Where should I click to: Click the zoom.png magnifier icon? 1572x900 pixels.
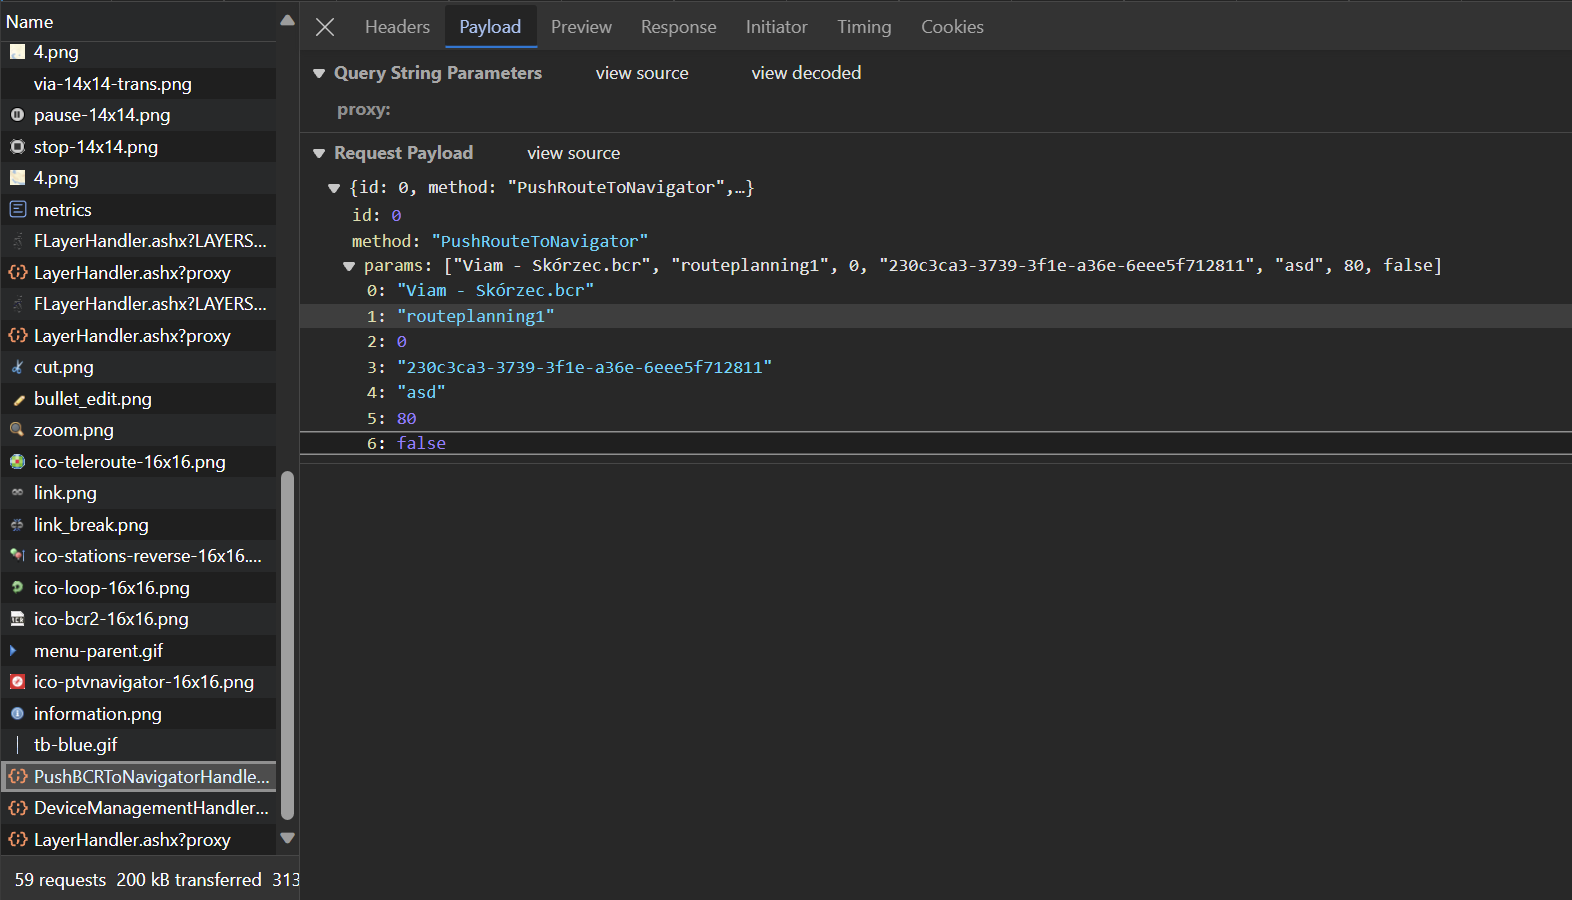(x=17, y=430)
